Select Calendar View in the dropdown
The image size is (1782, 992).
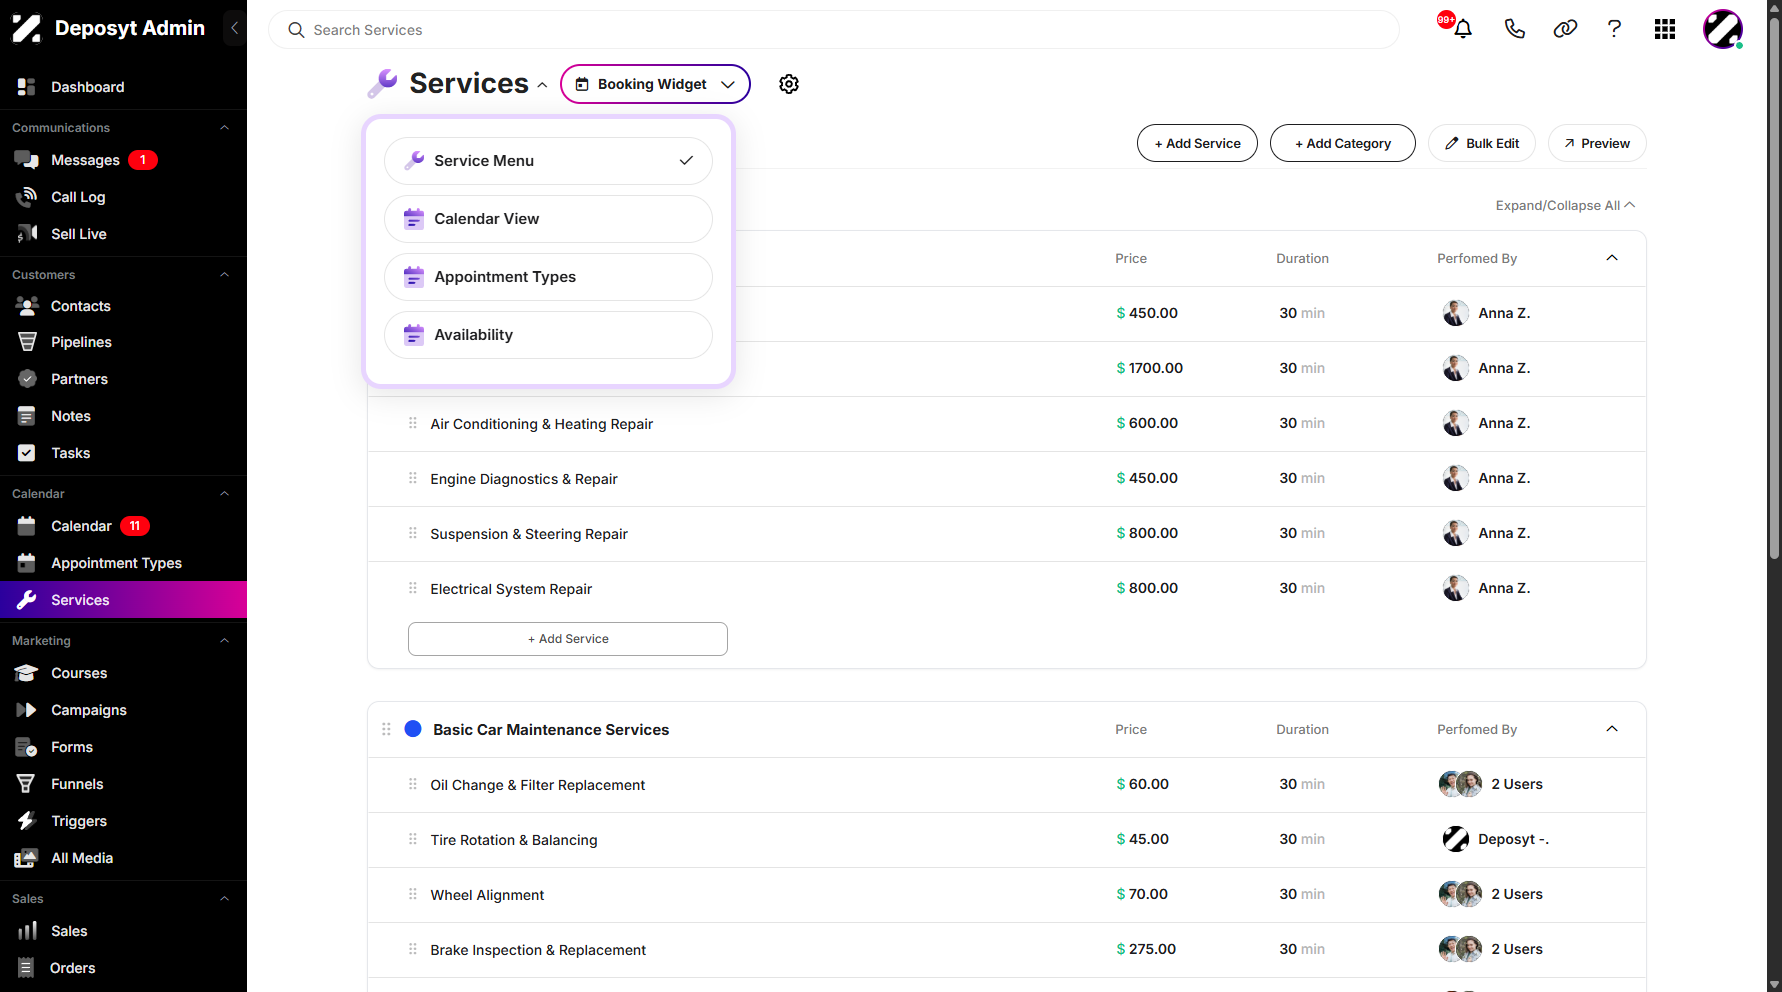[548, 219]
